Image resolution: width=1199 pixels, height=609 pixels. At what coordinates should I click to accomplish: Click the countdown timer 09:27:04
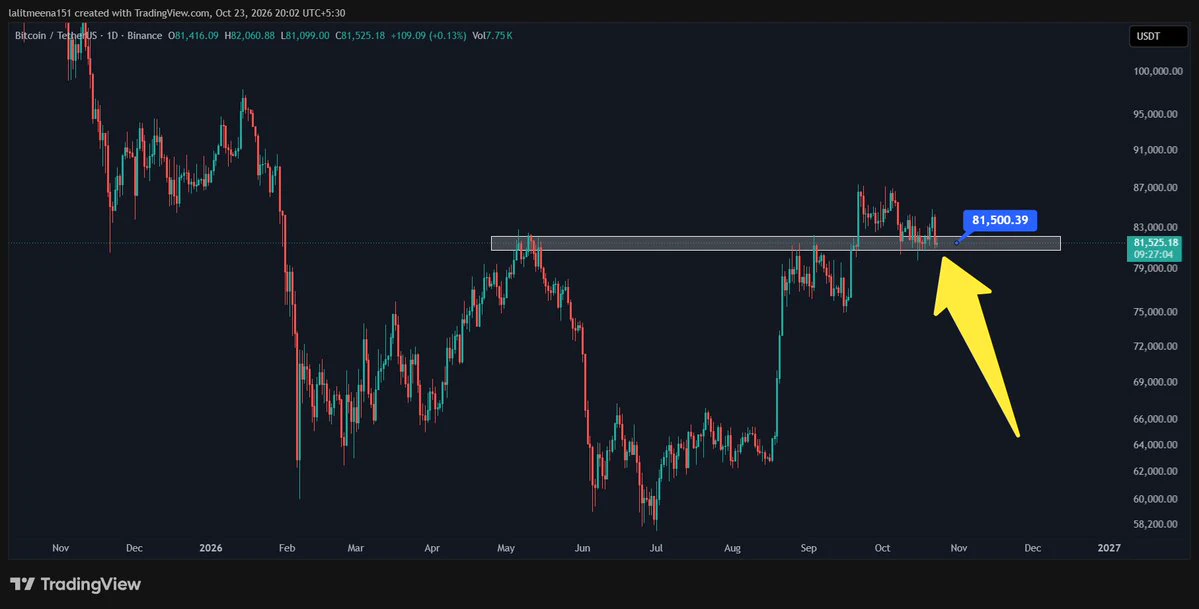1153,254
